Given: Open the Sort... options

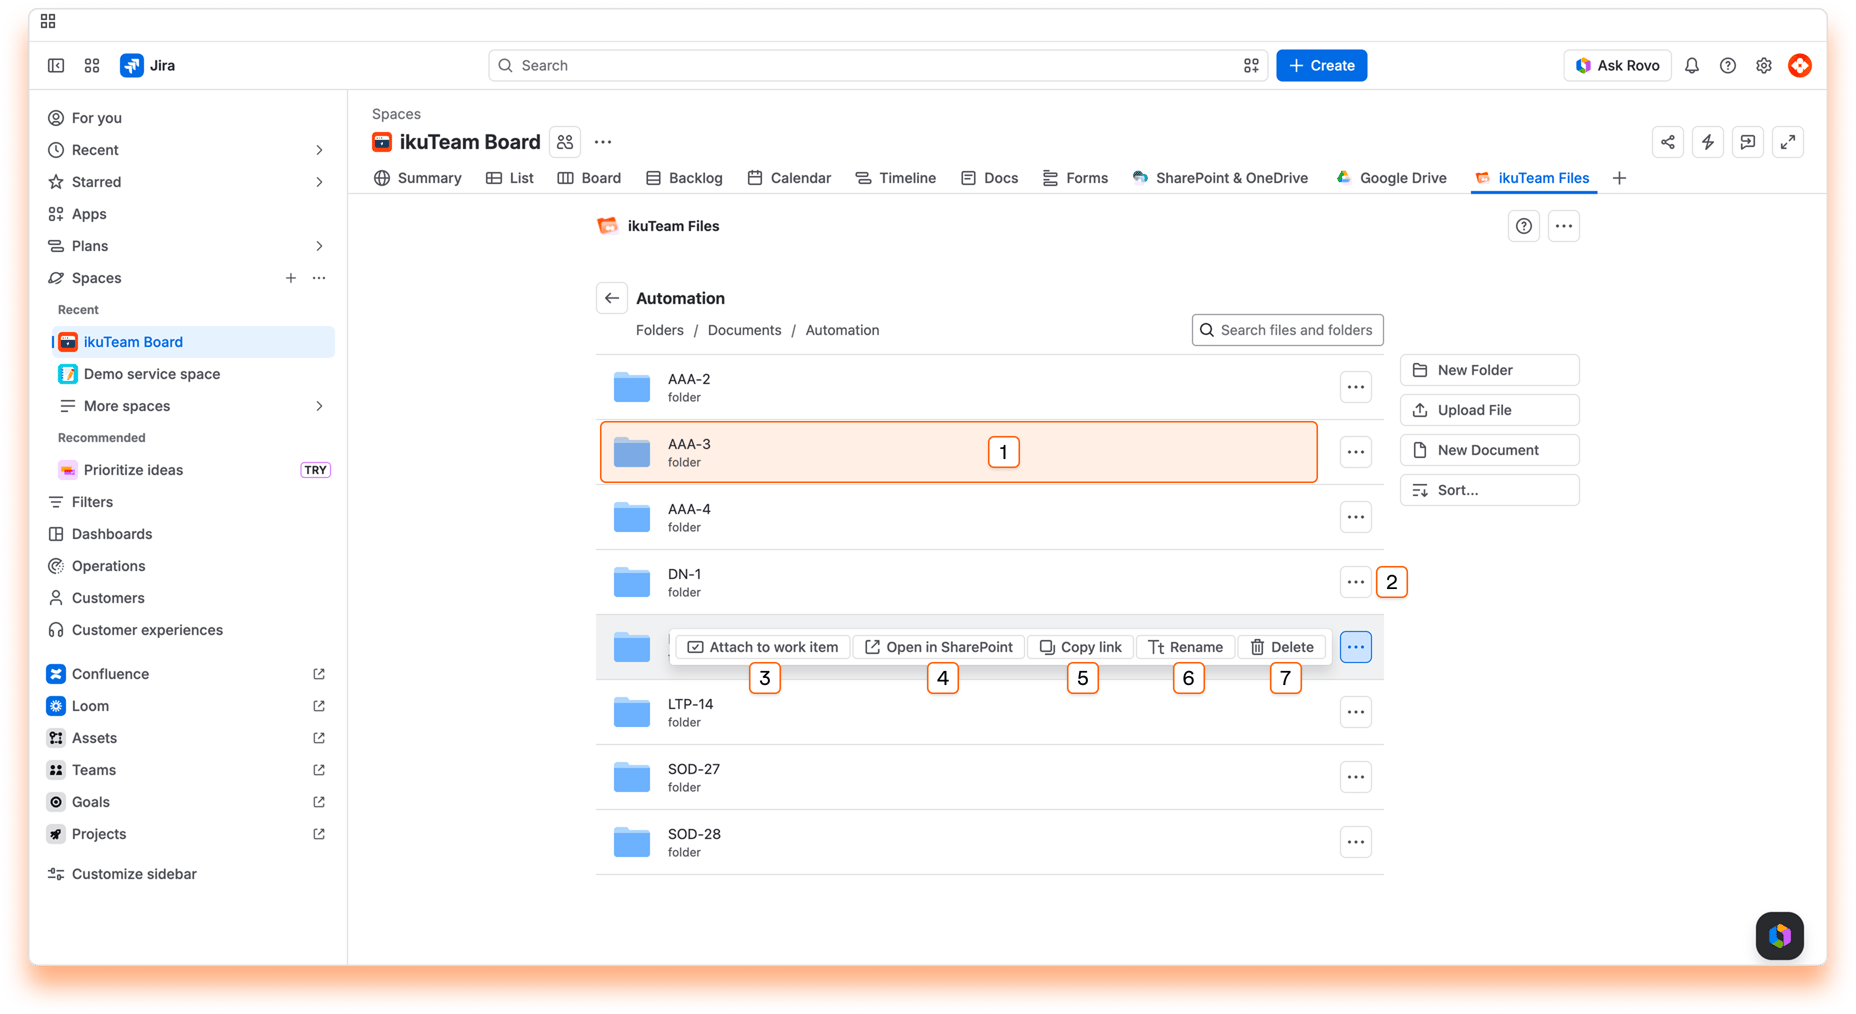Looking at the screenshot, I should click(1489, 490).
